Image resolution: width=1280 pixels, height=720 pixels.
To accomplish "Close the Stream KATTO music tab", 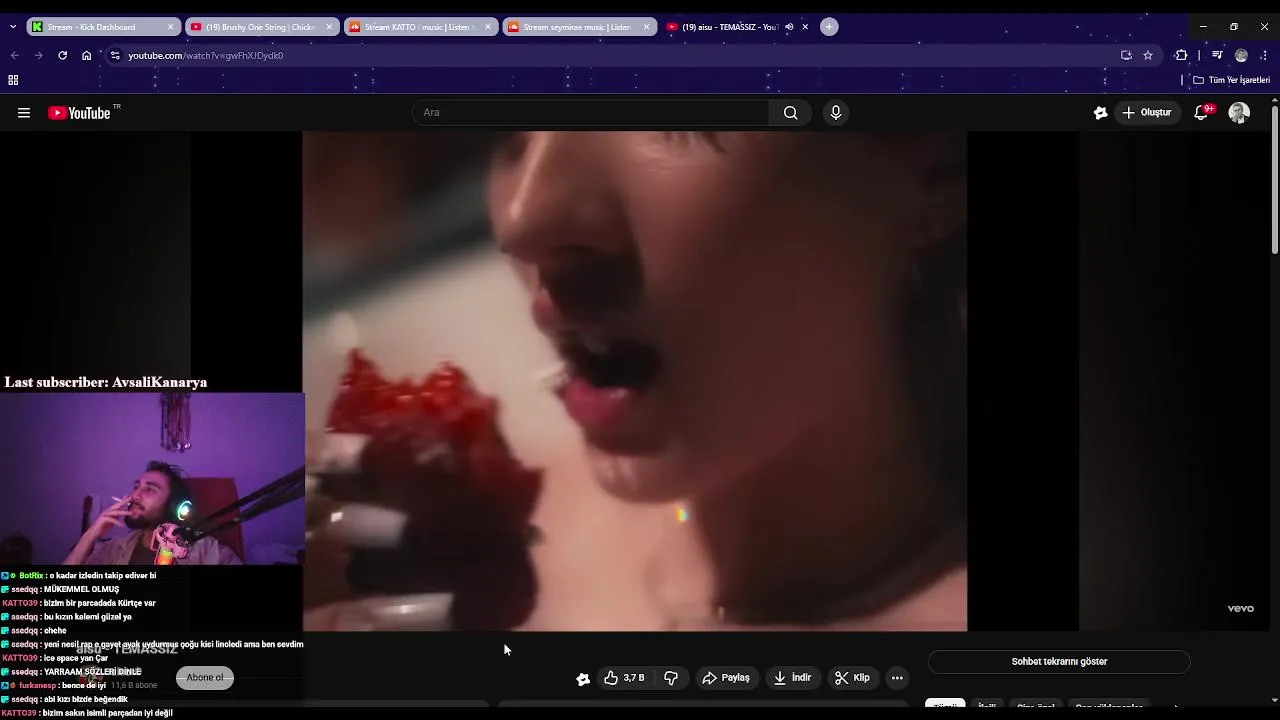I will [x=488, y=27].
